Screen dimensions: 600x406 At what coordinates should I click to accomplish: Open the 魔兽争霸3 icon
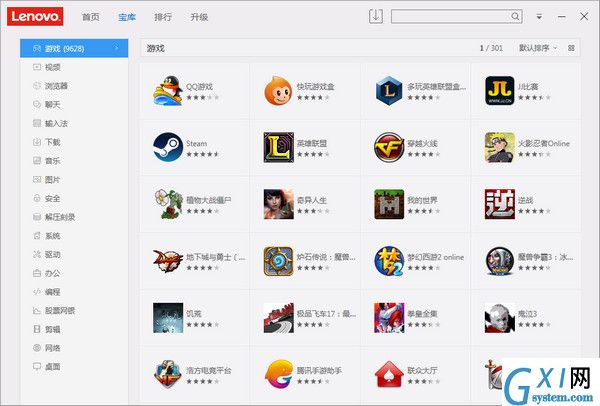click(499, 261)
